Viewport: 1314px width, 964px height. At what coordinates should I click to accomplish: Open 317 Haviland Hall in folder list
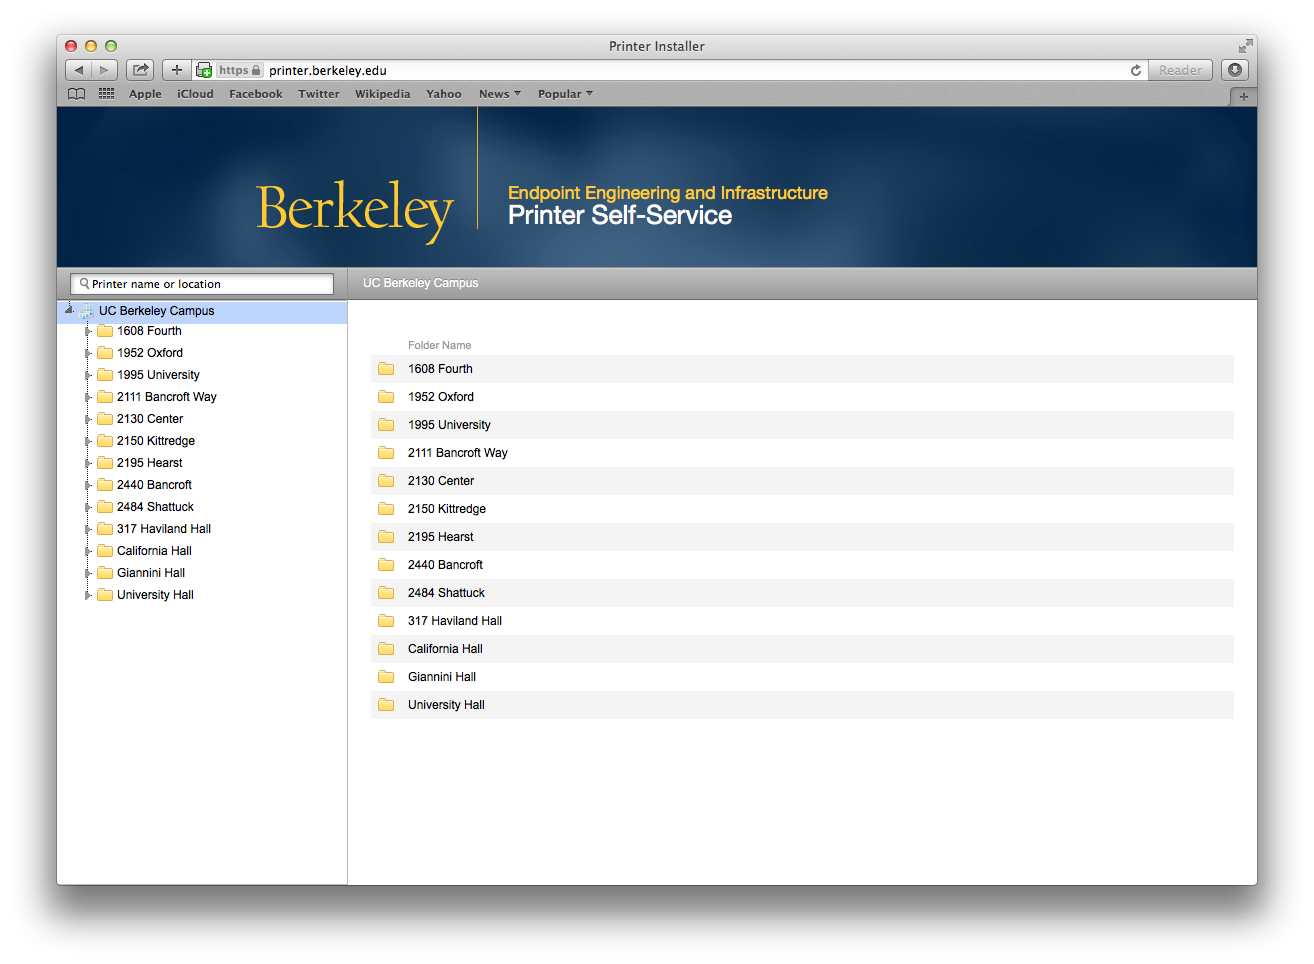pyautogui.click(x=455, y=621)
